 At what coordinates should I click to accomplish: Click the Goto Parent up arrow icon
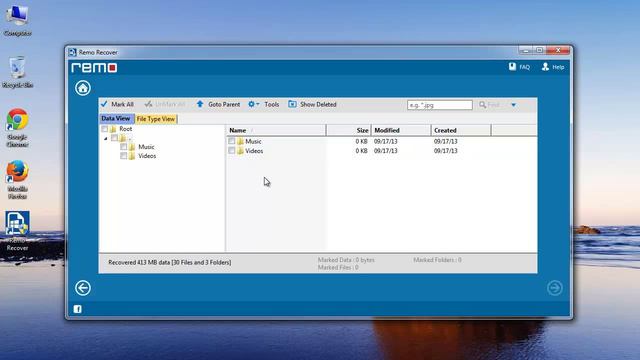tap(200, 104)
